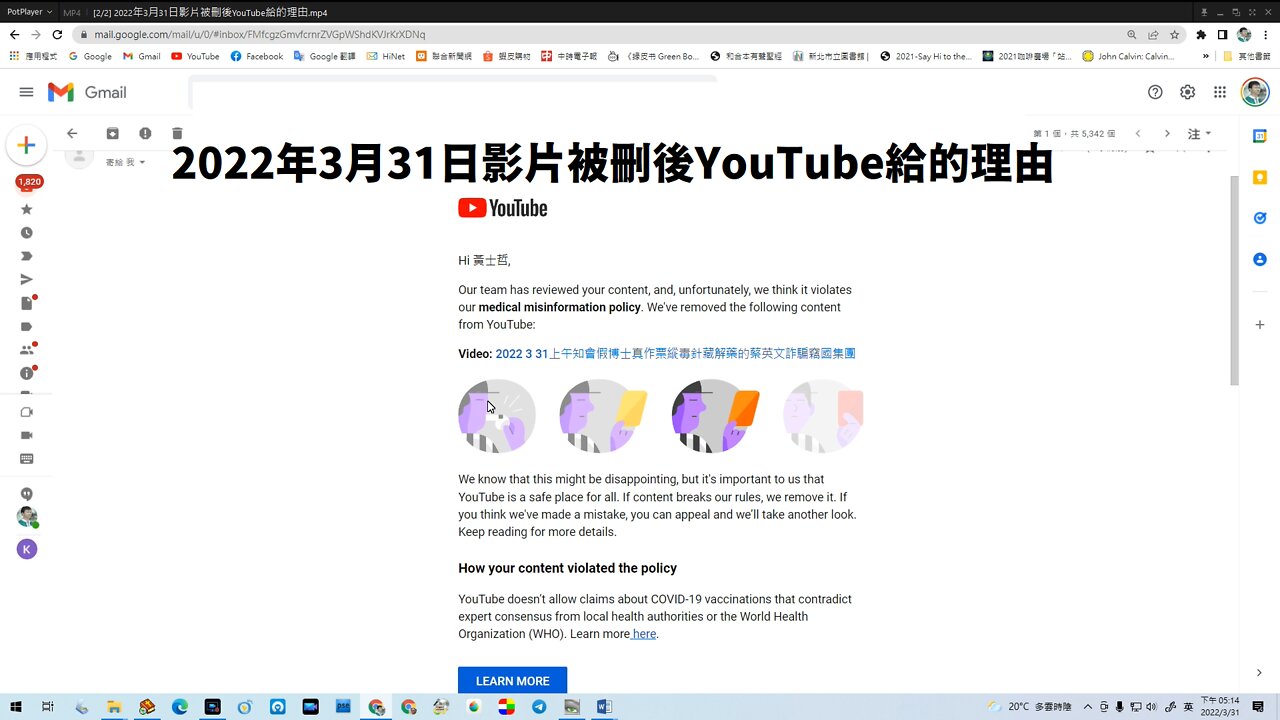
Task: Select the purple K contact avatar
Action: point(27,549)
